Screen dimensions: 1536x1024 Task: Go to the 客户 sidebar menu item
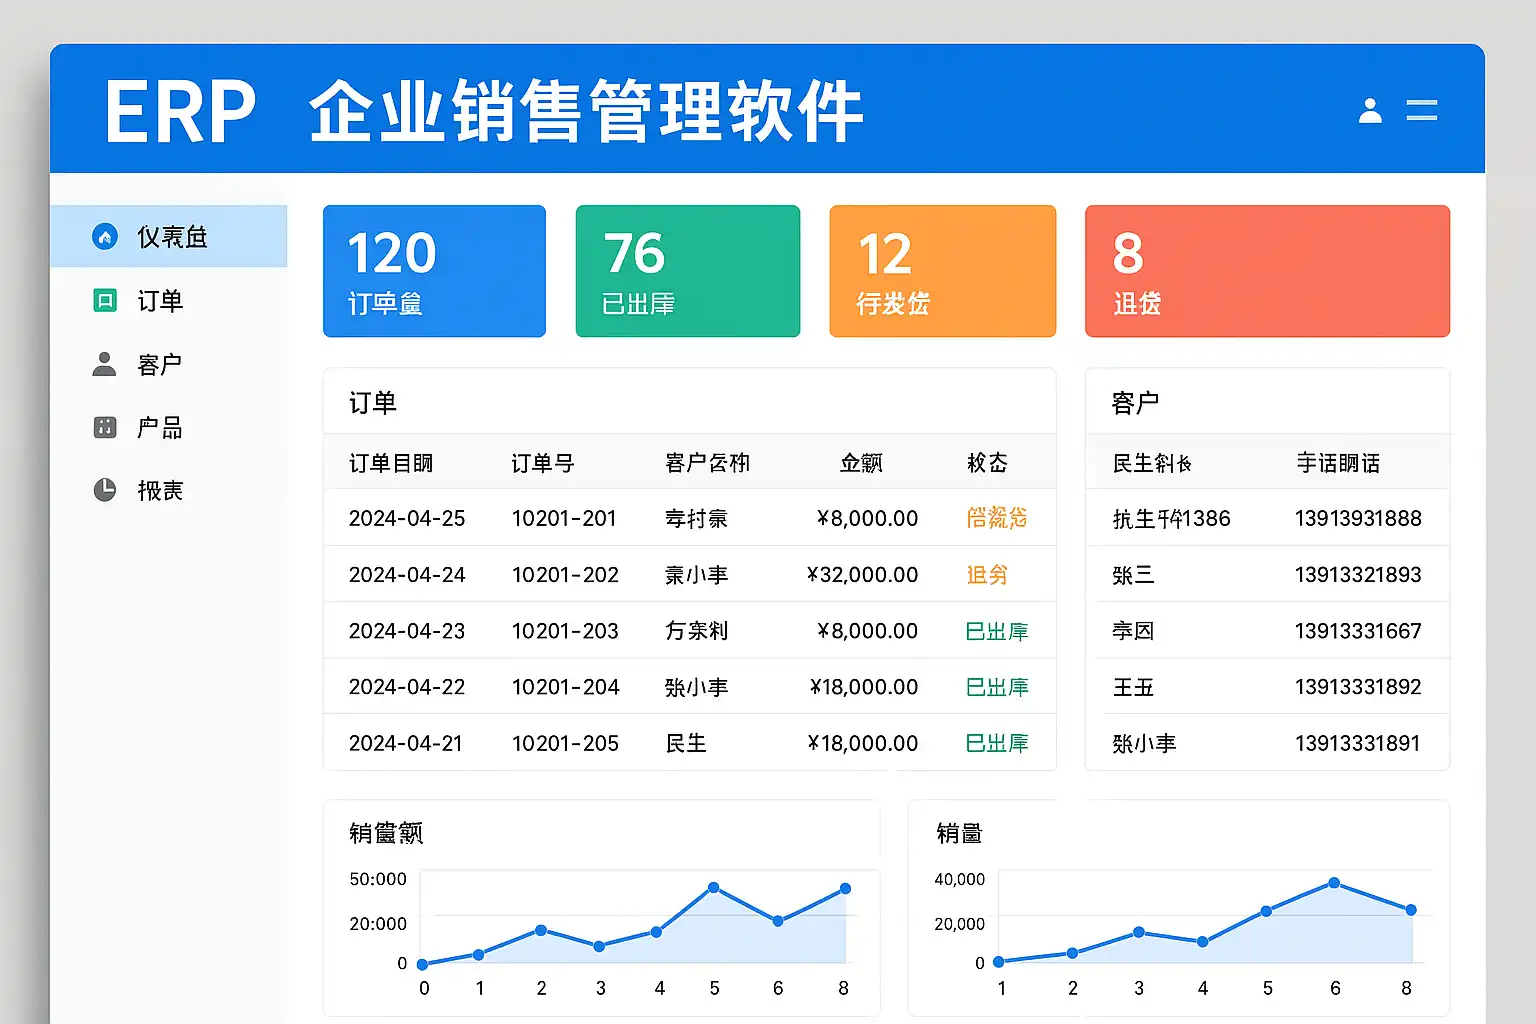click(160, 365)
